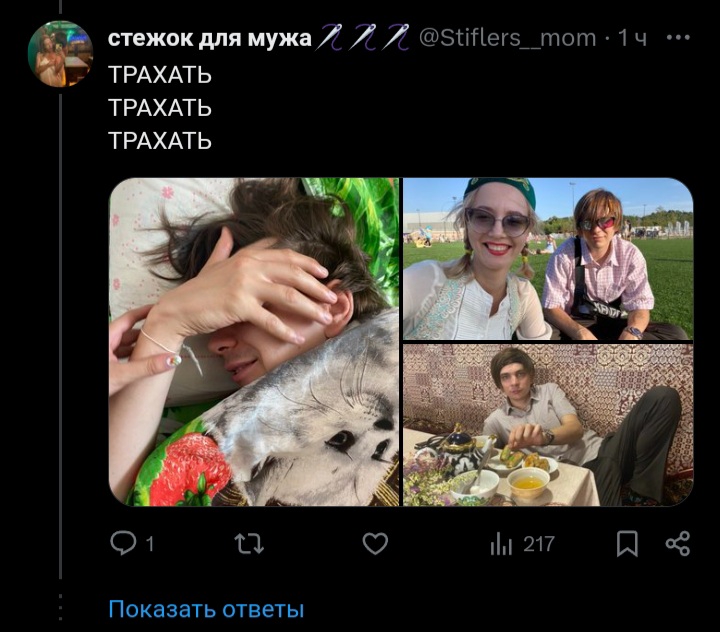The width and height of the screenshot is (720, 632).
Task: Click the reply count number 1
Action: click(x=150, y=545)
